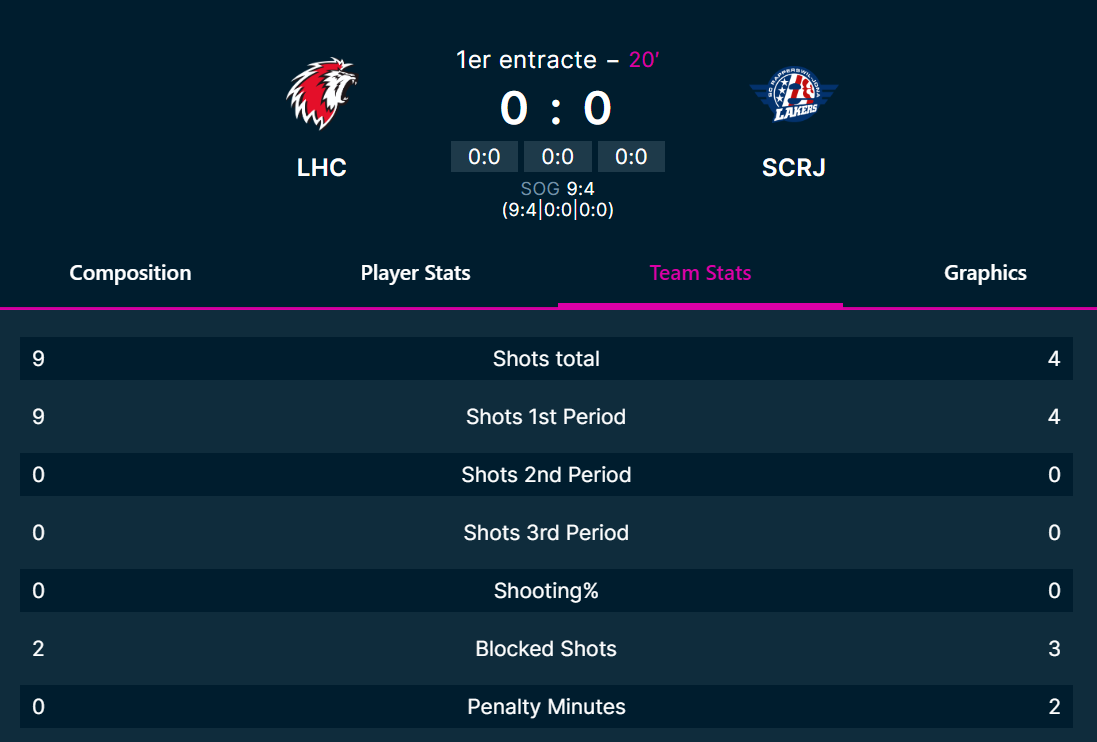Click the third period 0:0 score box
The height and width of the screenshot is (742, 1097).
[x=631, y=156]
